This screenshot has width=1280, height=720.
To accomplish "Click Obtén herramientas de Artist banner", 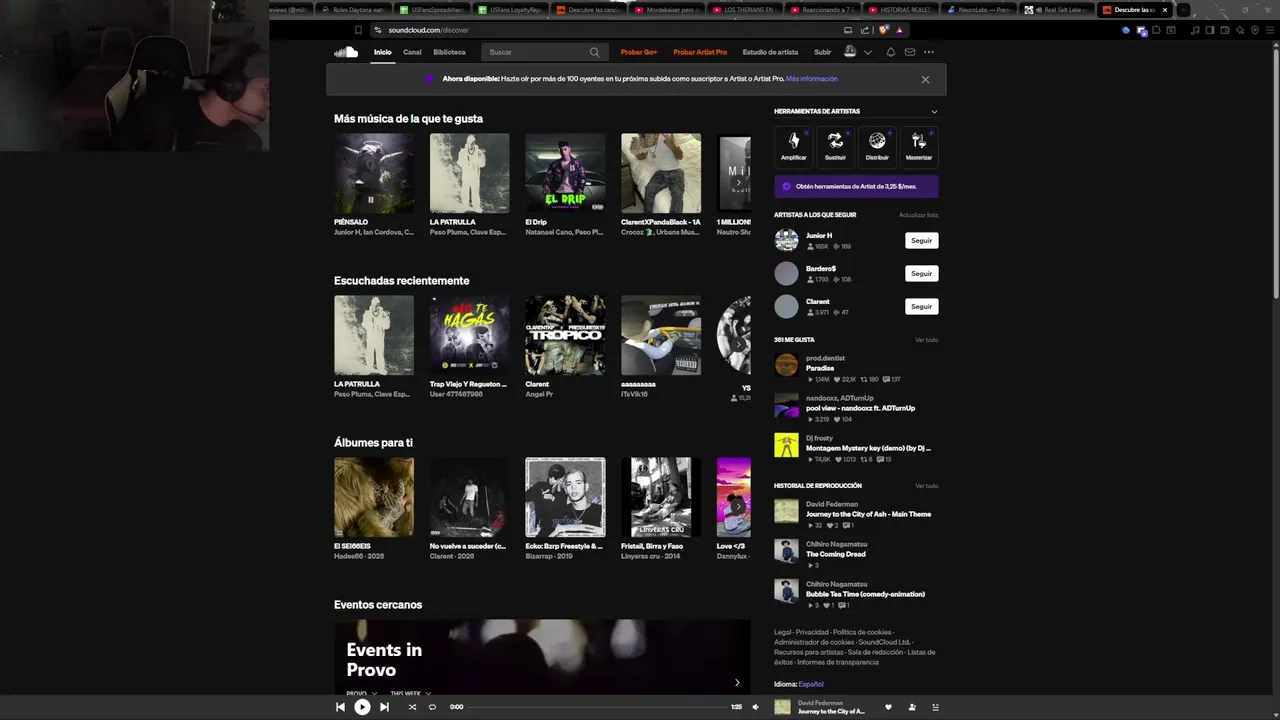I will 856,186.
